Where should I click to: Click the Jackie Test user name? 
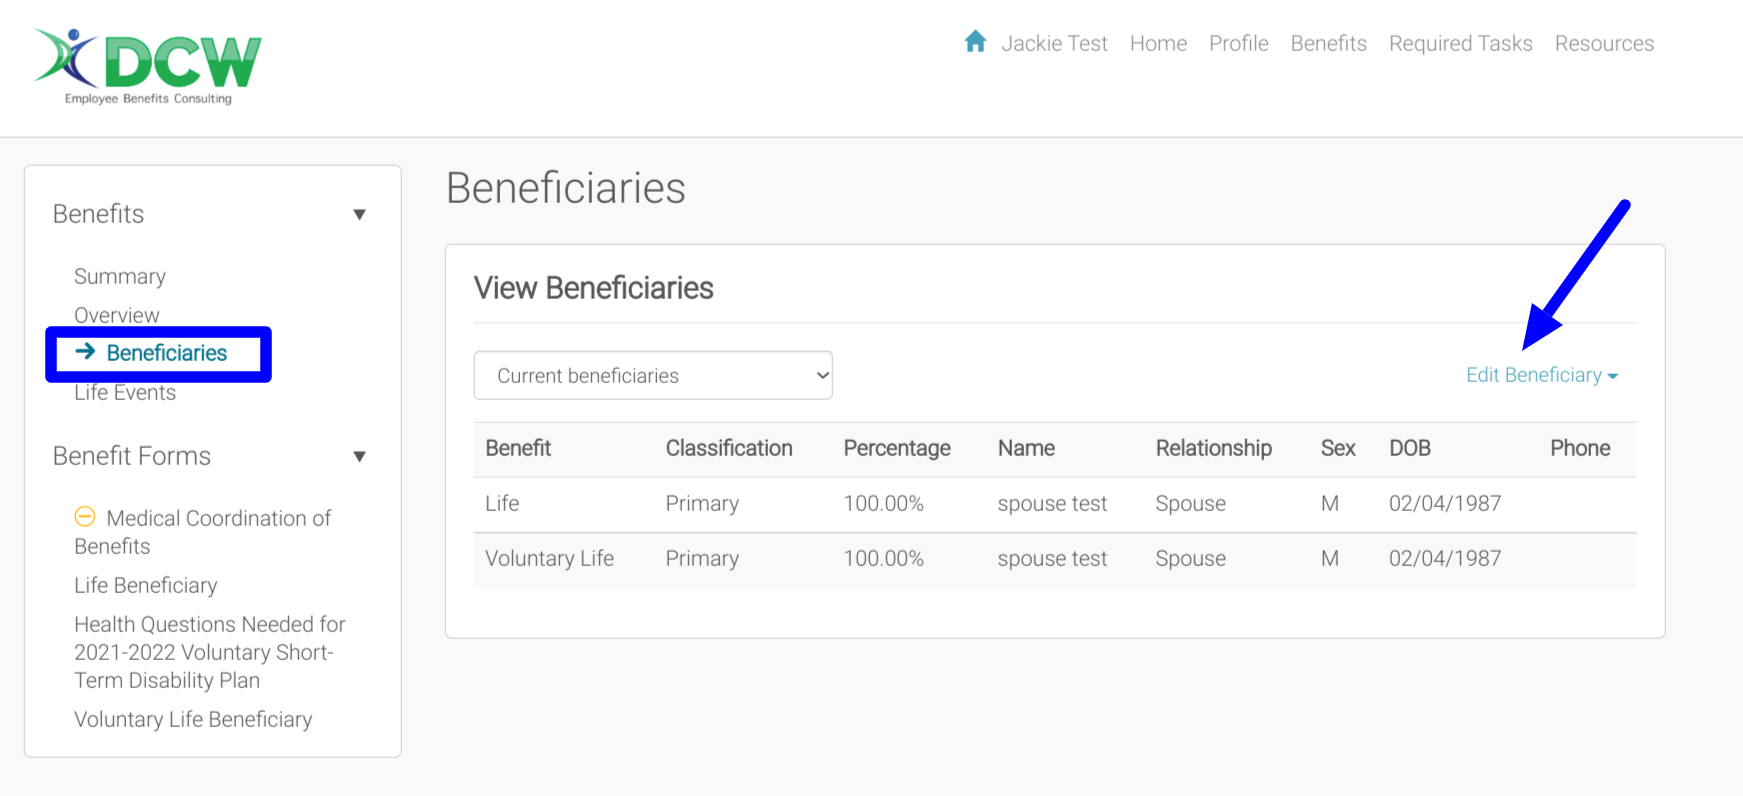coord(1054,44)
